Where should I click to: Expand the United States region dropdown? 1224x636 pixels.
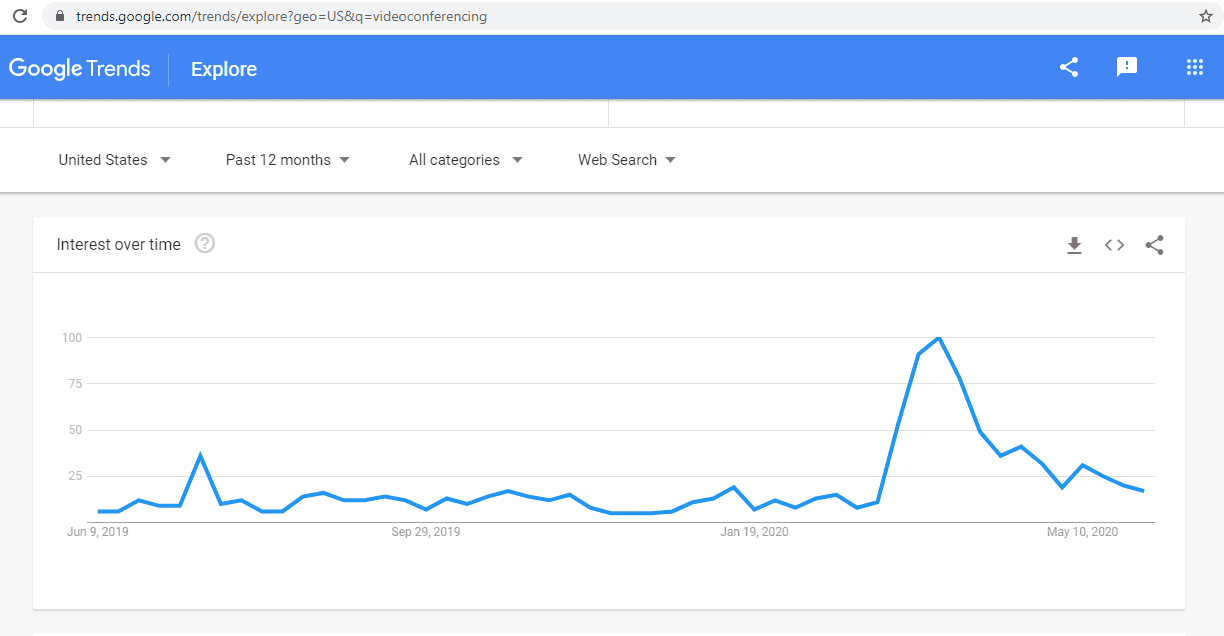click(x=114, y=160)
